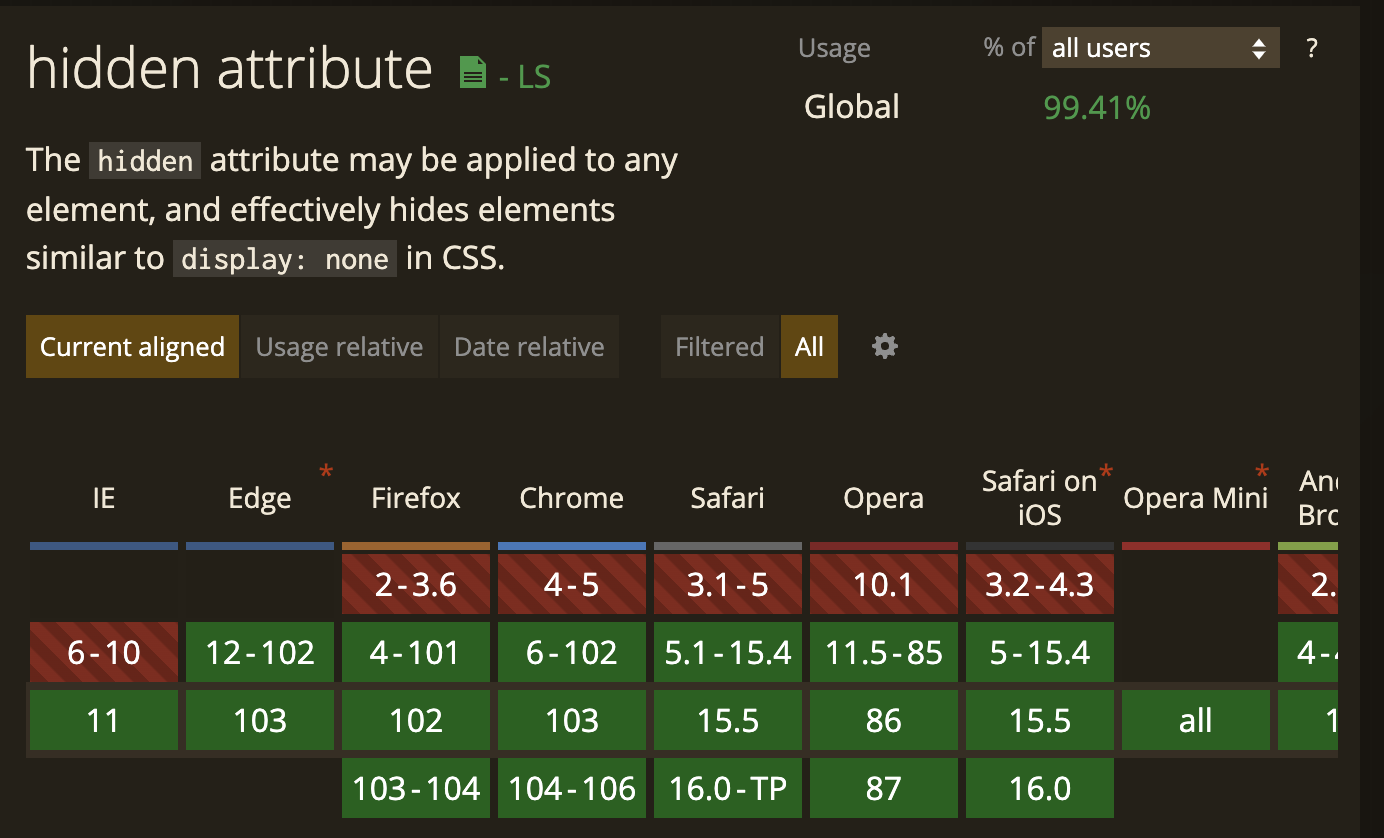This screenshot has width=1384, height=838.
Task: Select Opera 86 cell
Action: 884,720
